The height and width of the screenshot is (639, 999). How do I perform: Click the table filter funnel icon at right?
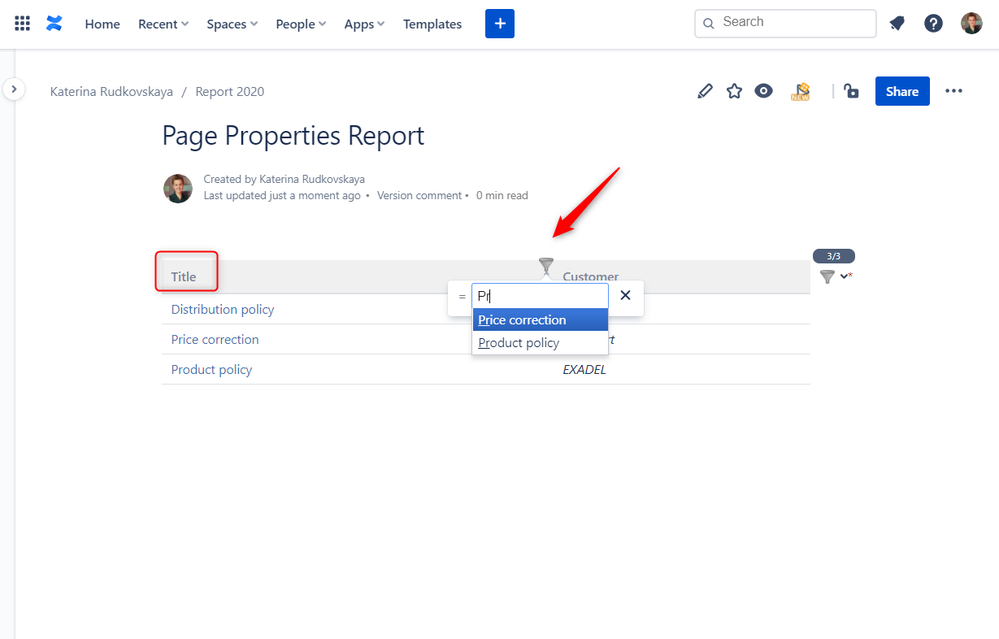point(827,276)
